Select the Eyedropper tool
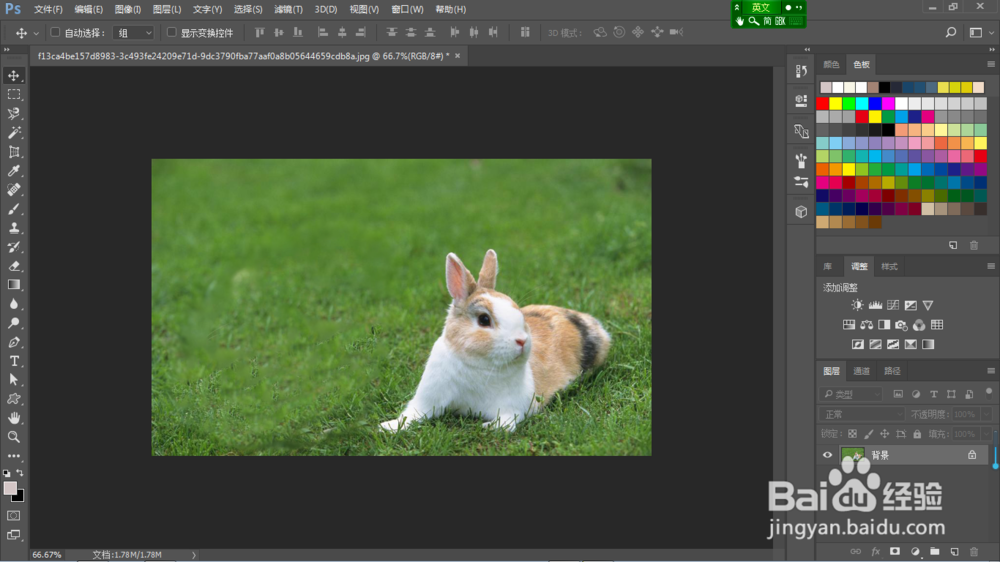The width and height of the screenshot is (1000, 562). (x=14, y=171)
